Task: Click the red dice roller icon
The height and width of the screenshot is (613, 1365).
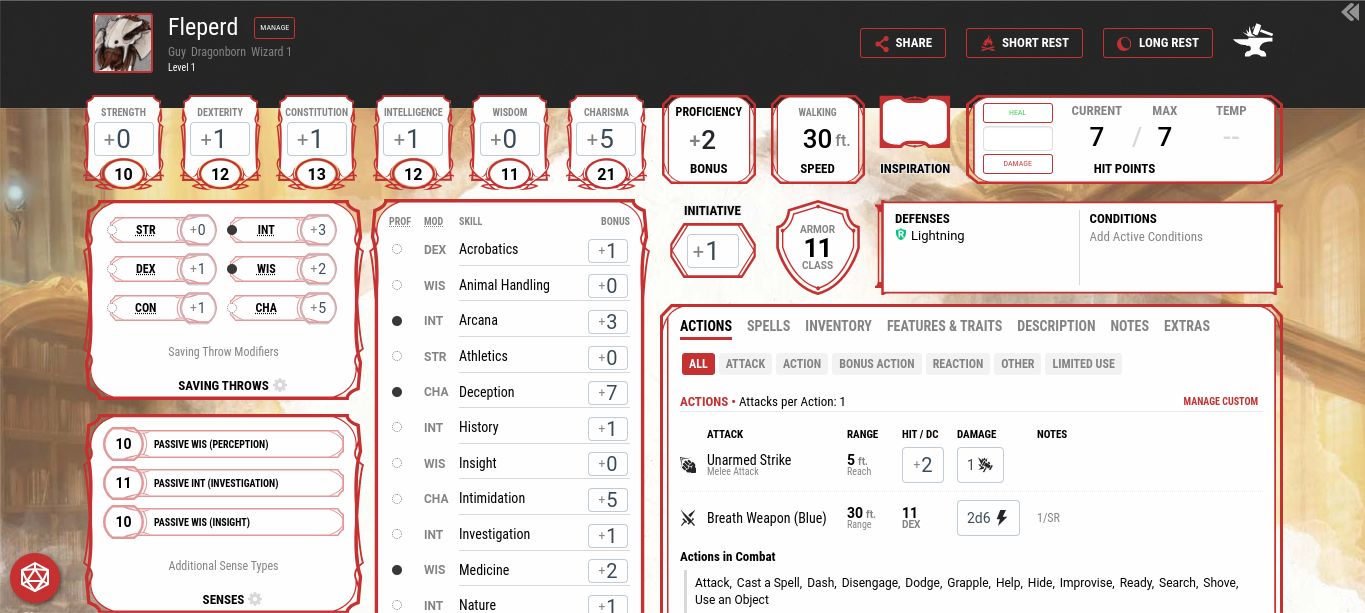Action: (x=35, y=578)
